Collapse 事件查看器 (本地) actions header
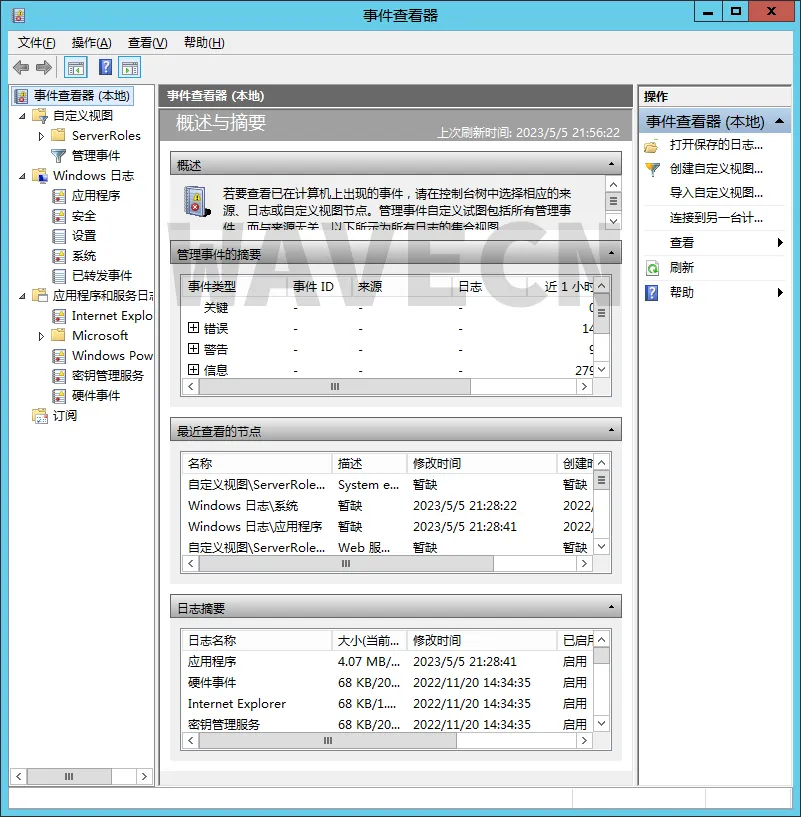Screen dimensions: 801x817 [780, 121]
